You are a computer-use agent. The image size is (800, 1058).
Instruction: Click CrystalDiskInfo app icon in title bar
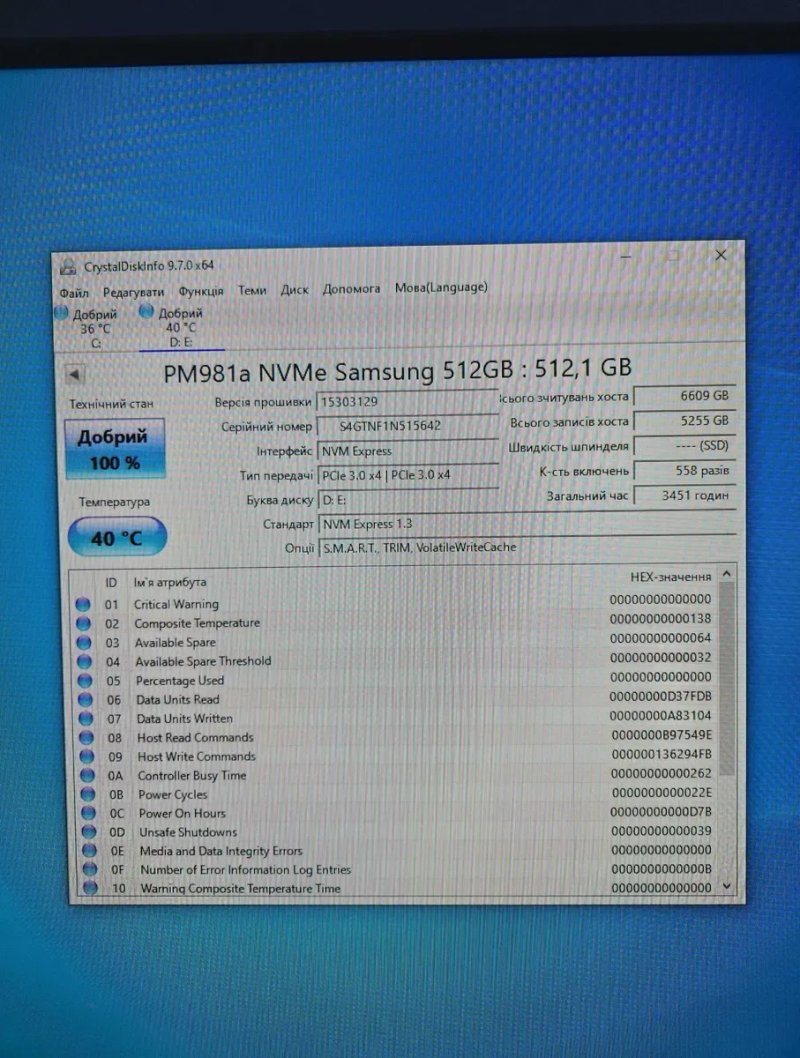[68, 267]
